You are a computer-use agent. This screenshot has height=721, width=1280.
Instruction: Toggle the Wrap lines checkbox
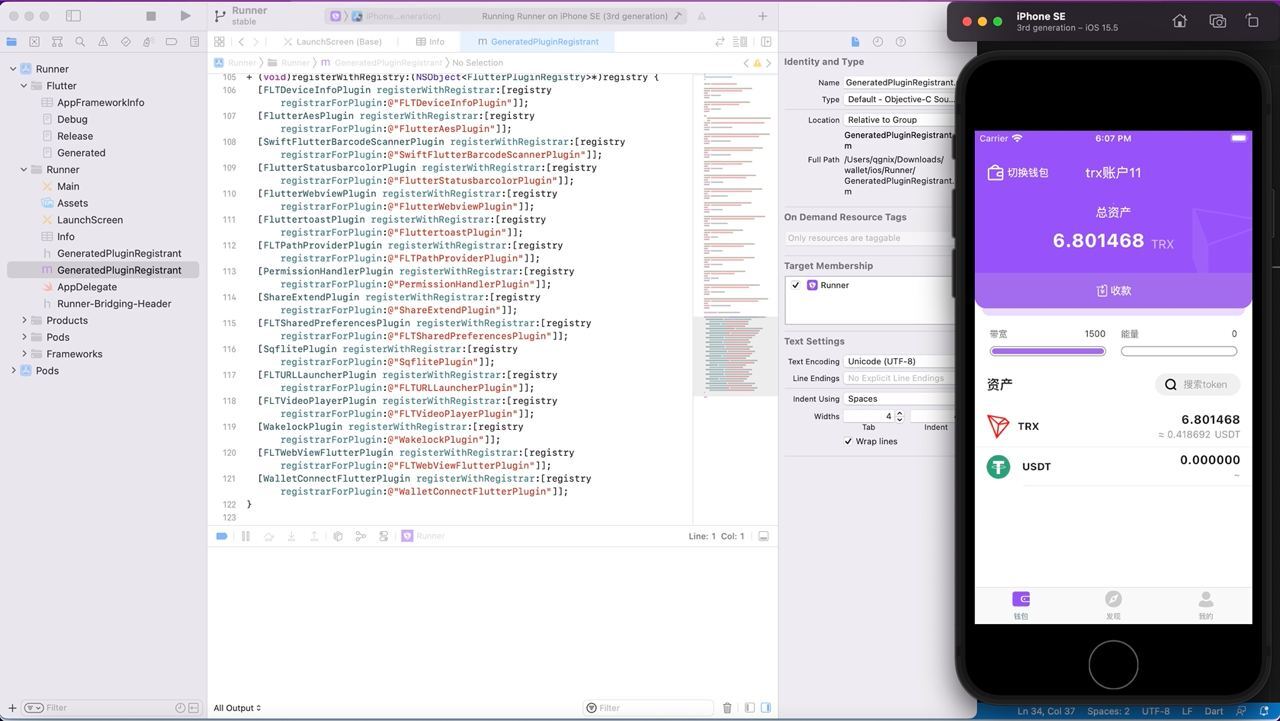coord(848,441)
